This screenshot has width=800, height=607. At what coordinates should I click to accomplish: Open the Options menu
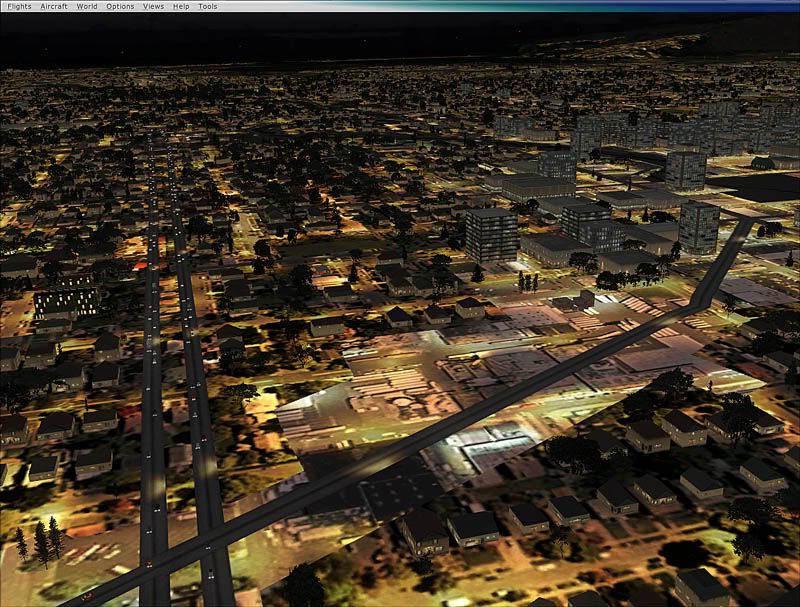[x=120, y=6]
